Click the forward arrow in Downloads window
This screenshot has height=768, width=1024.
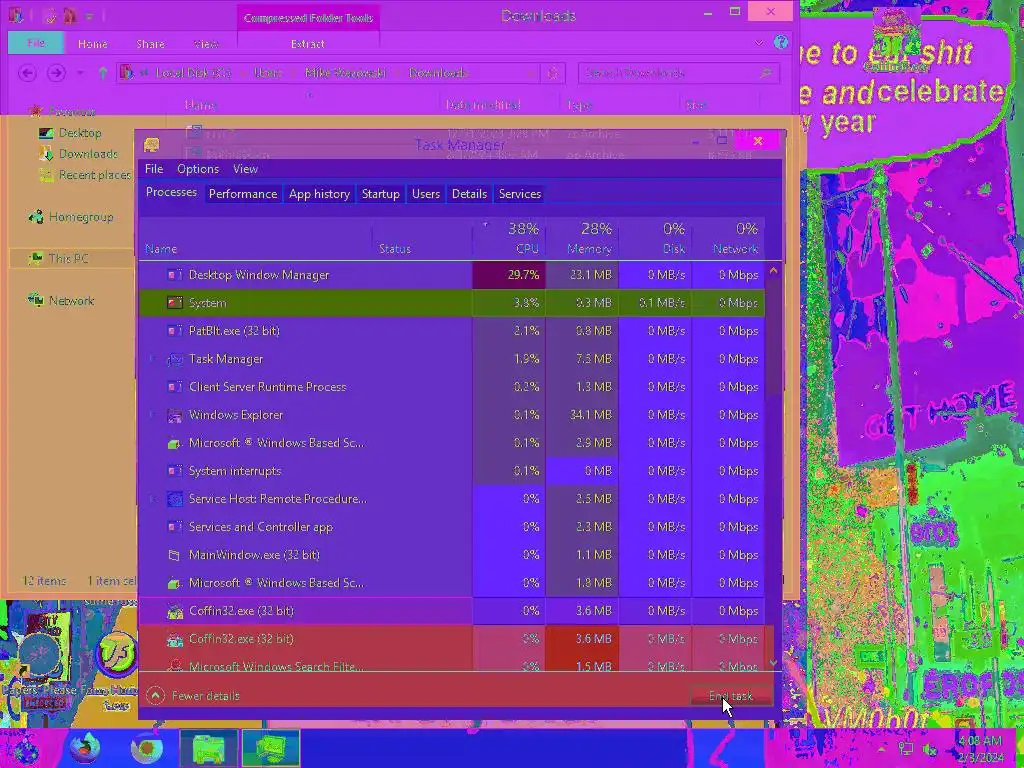coord(56,72)
